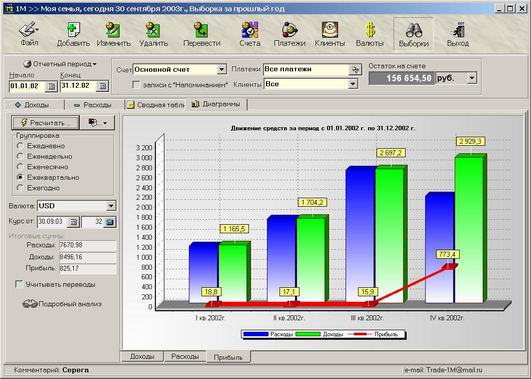Image resolution: width=531 pixels, height=379 pixels.
Task: Click blue Расходы swatch in chart legend
Action: [256, 334]
